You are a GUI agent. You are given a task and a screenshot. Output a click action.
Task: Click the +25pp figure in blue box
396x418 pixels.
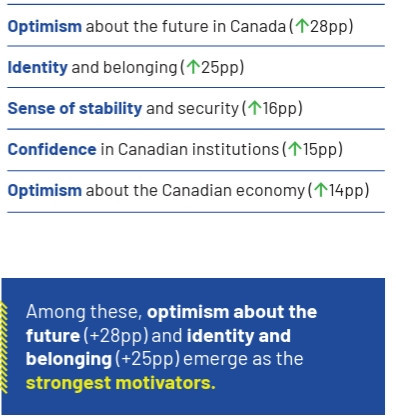[x=148, y=359]
